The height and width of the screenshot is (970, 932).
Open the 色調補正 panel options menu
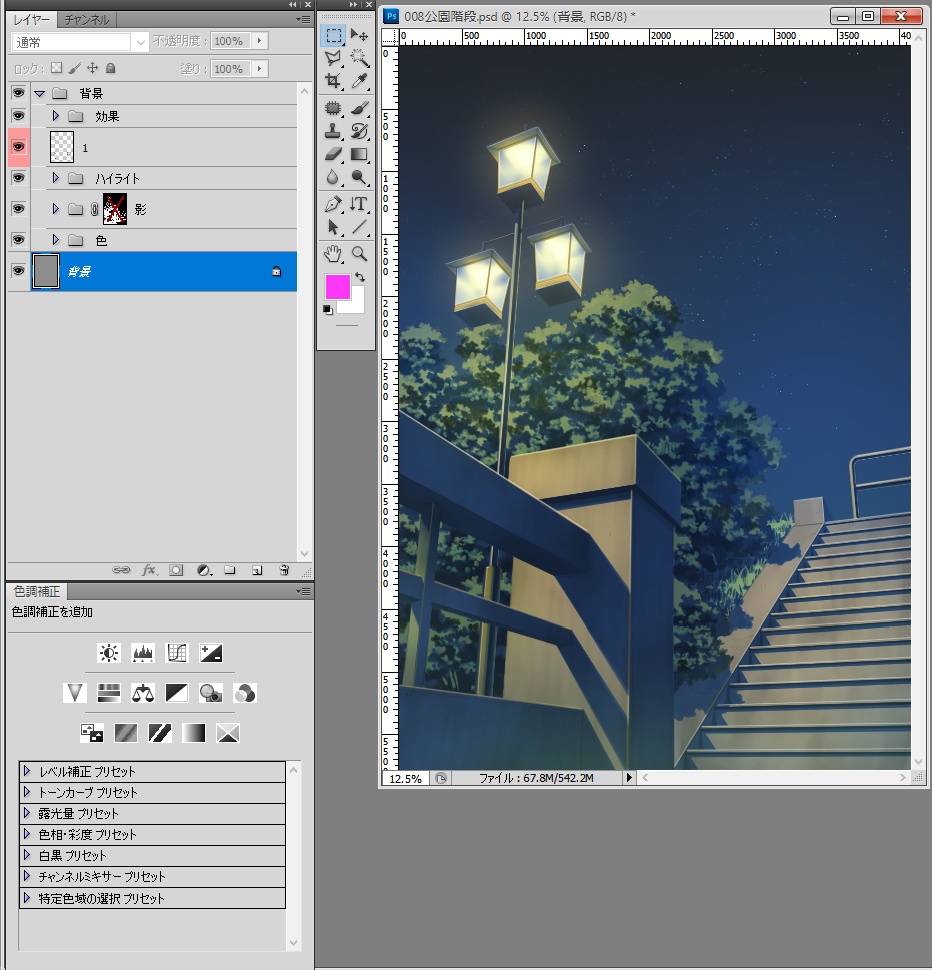(303, 591)
